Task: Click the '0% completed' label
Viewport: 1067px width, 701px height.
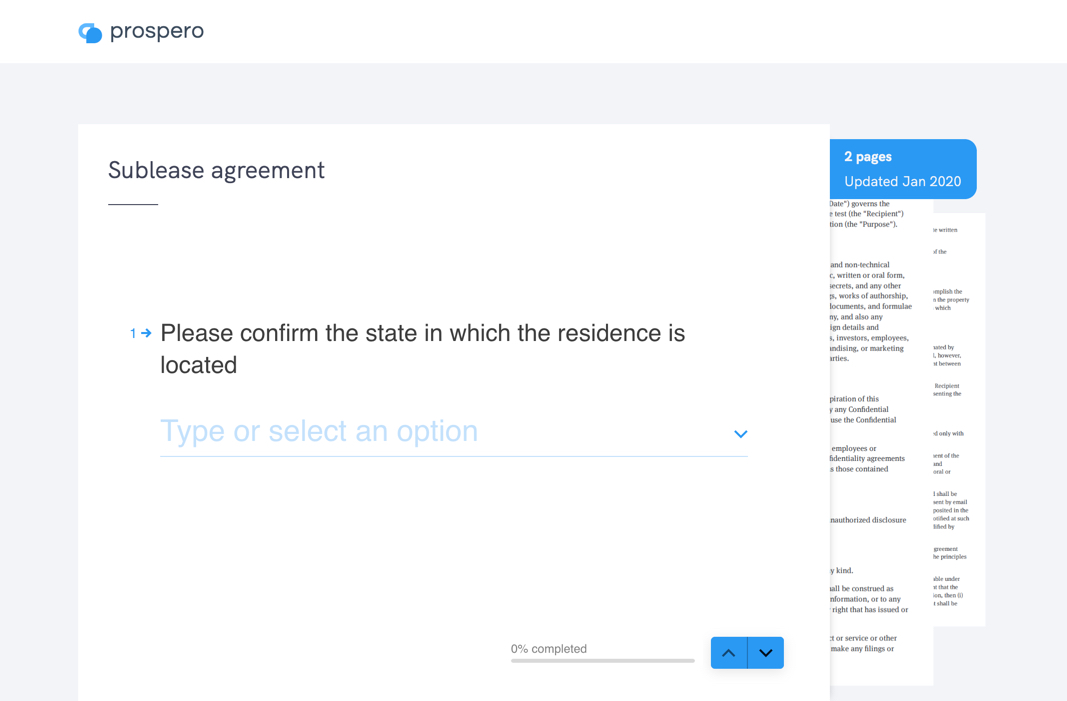Action: [x=549, y=648]
